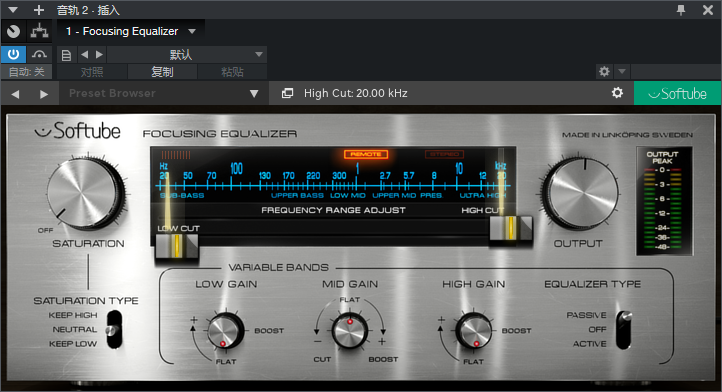
Task: Click the High Gain knob
Action: point(473,331)
